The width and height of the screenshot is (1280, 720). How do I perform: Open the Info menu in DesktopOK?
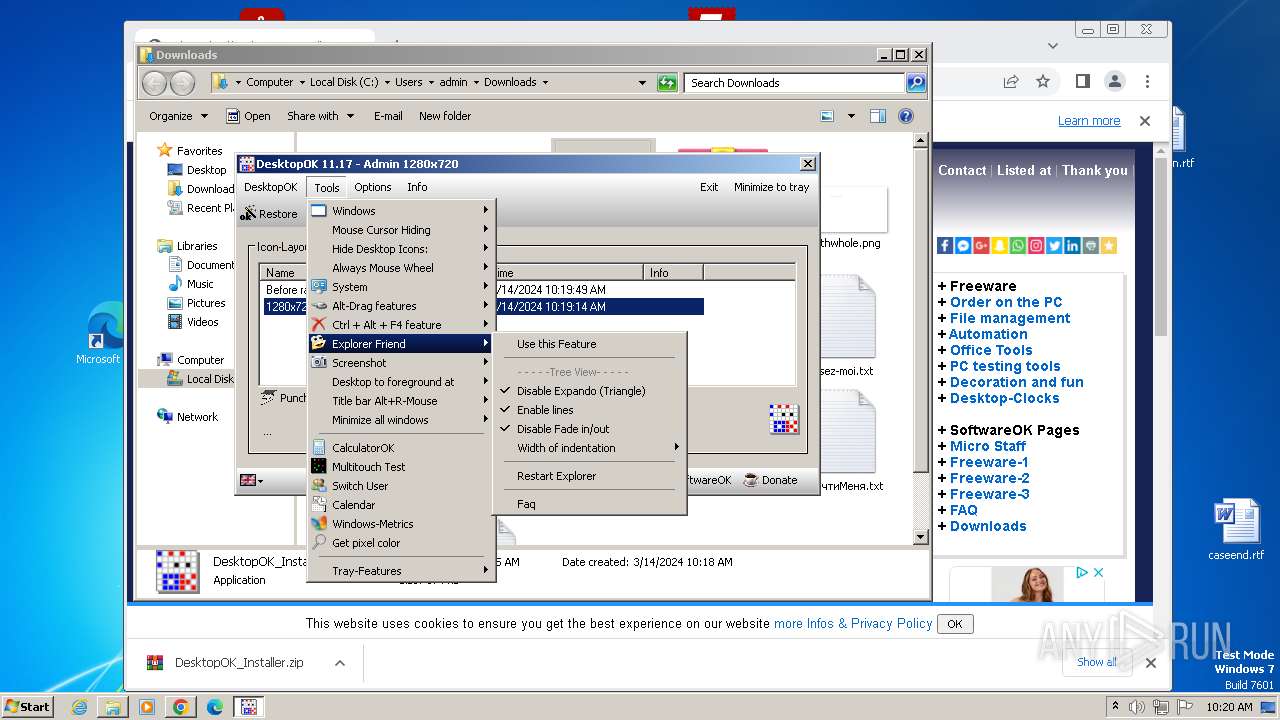(417, 187)
